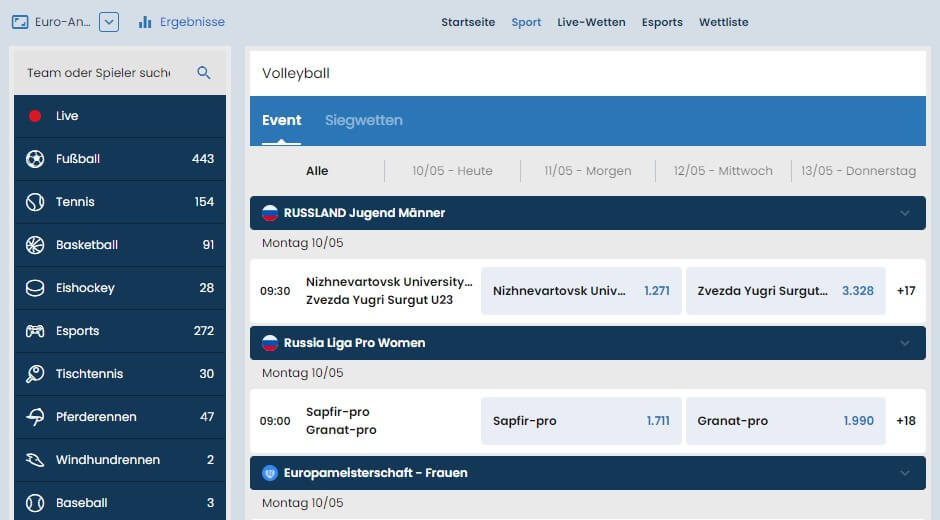Click the Fußball soccer ball icon
Screen dimensions: 940x520
[x=35, y=159]
